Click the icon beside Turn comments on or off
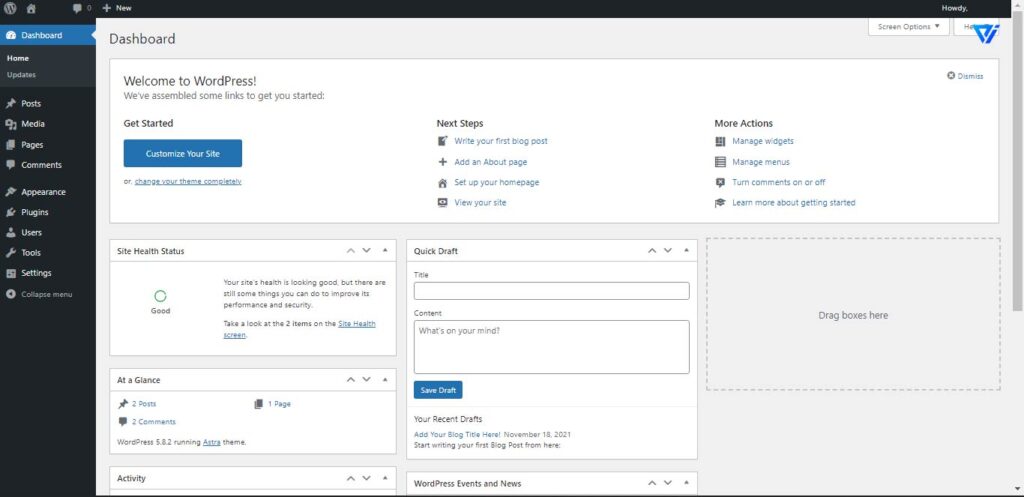Image resolution: width=1024 pixels, height=497 pixels. (720, 182)
